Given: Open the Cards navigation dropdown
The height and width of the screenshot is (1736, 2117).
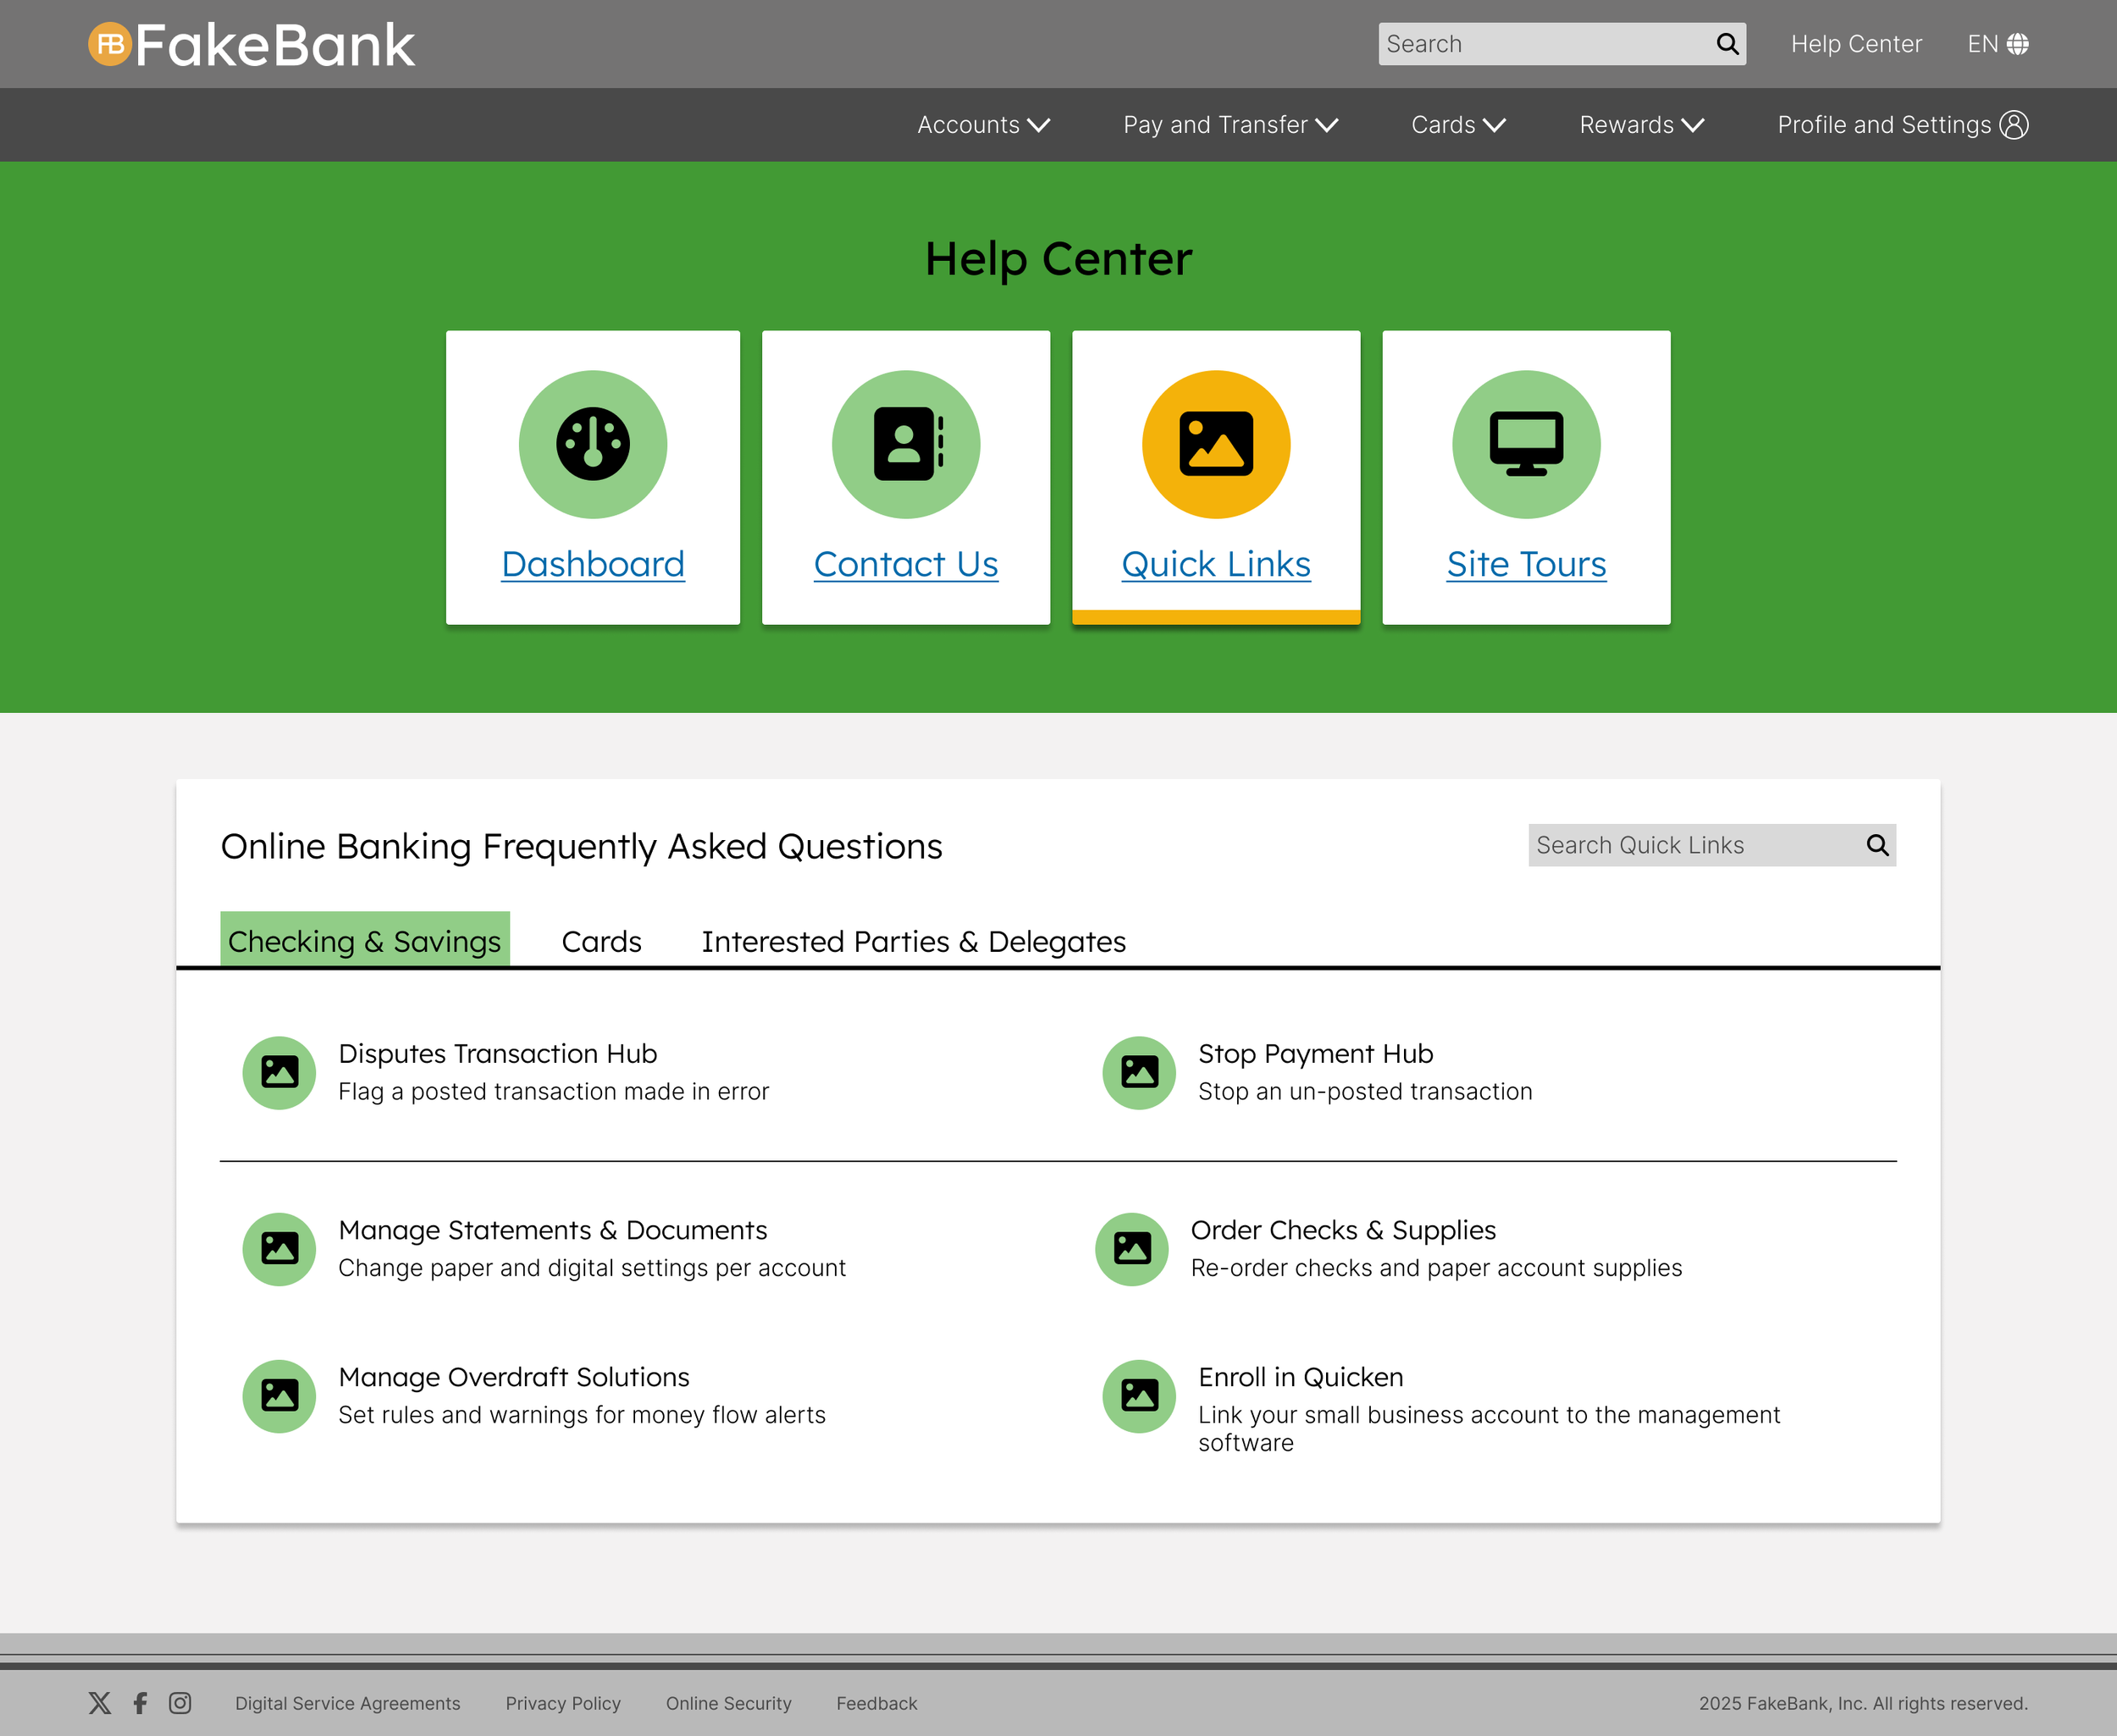Looking at the screenshot, I should point(1458,125).
